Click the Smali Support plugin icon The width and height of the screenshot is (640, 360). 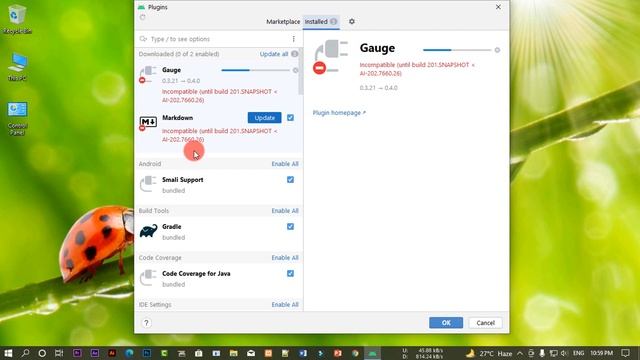click(148, 184)
